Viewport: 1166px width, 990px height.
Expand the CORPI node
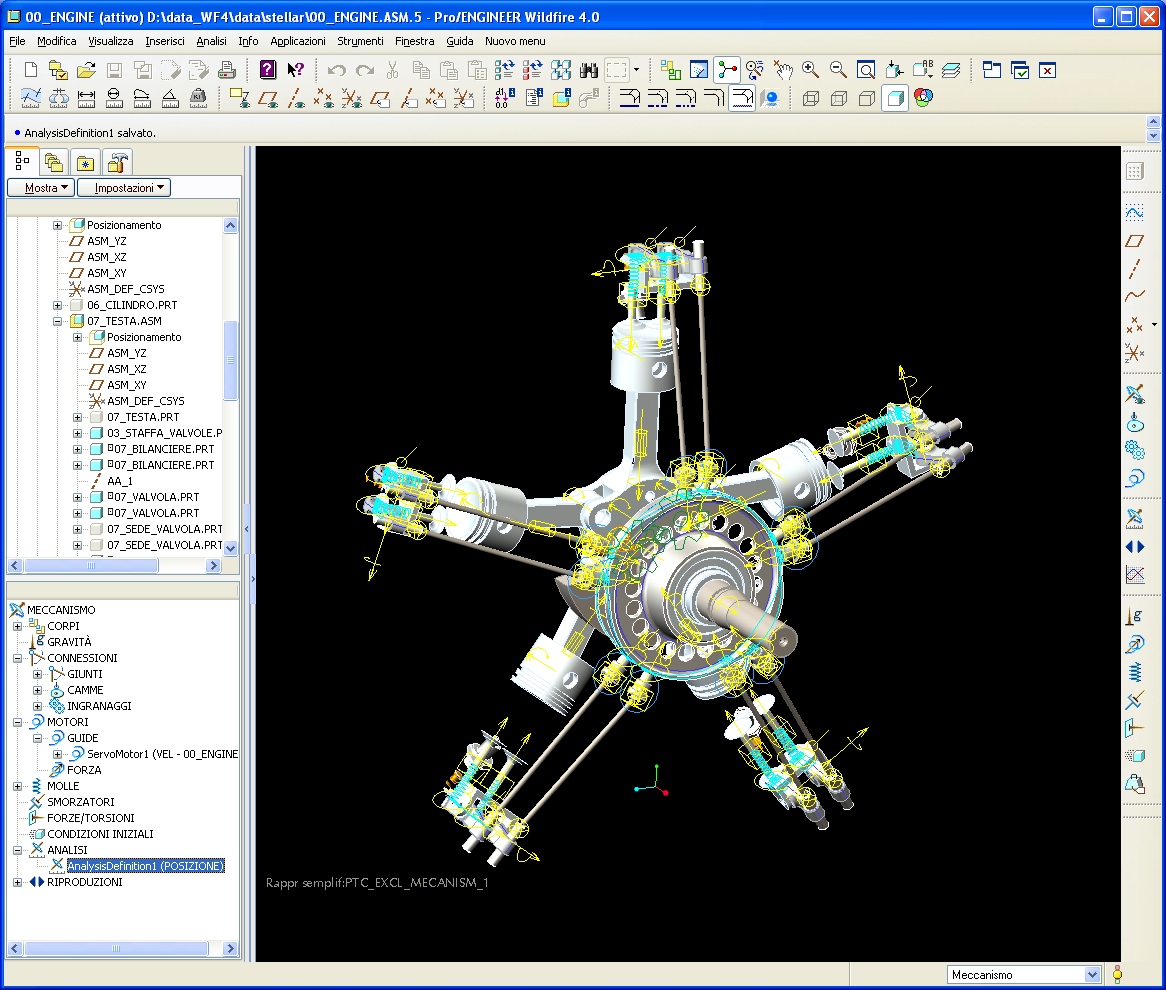point(17,626)
